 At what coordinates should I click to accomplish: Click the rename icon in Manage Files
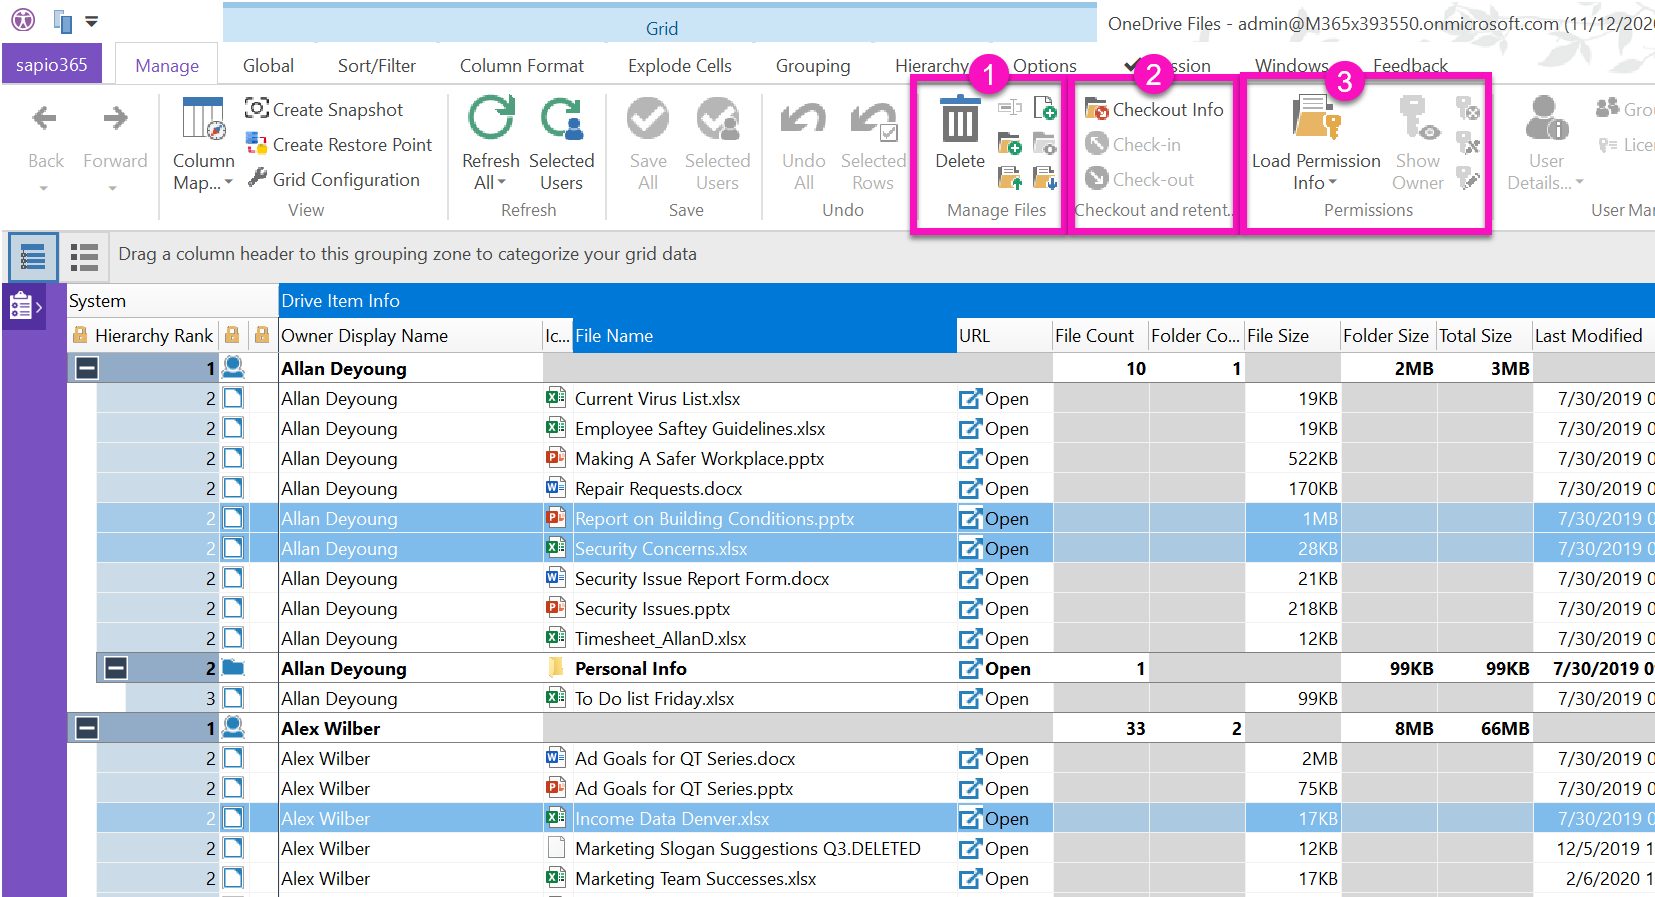pos(1010,108)
